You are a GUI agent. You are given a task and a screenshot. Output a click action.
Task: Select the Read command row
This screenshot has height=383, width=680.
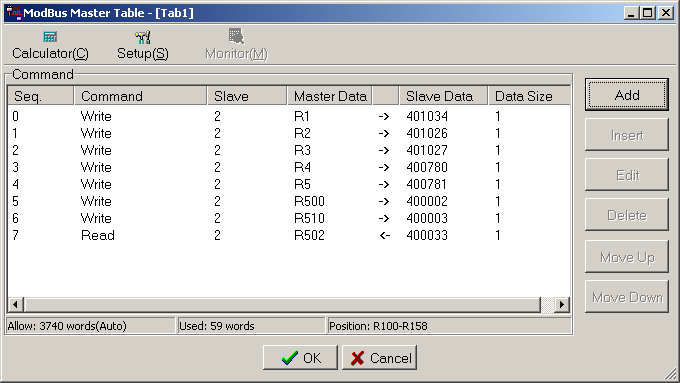click(288, 235)
